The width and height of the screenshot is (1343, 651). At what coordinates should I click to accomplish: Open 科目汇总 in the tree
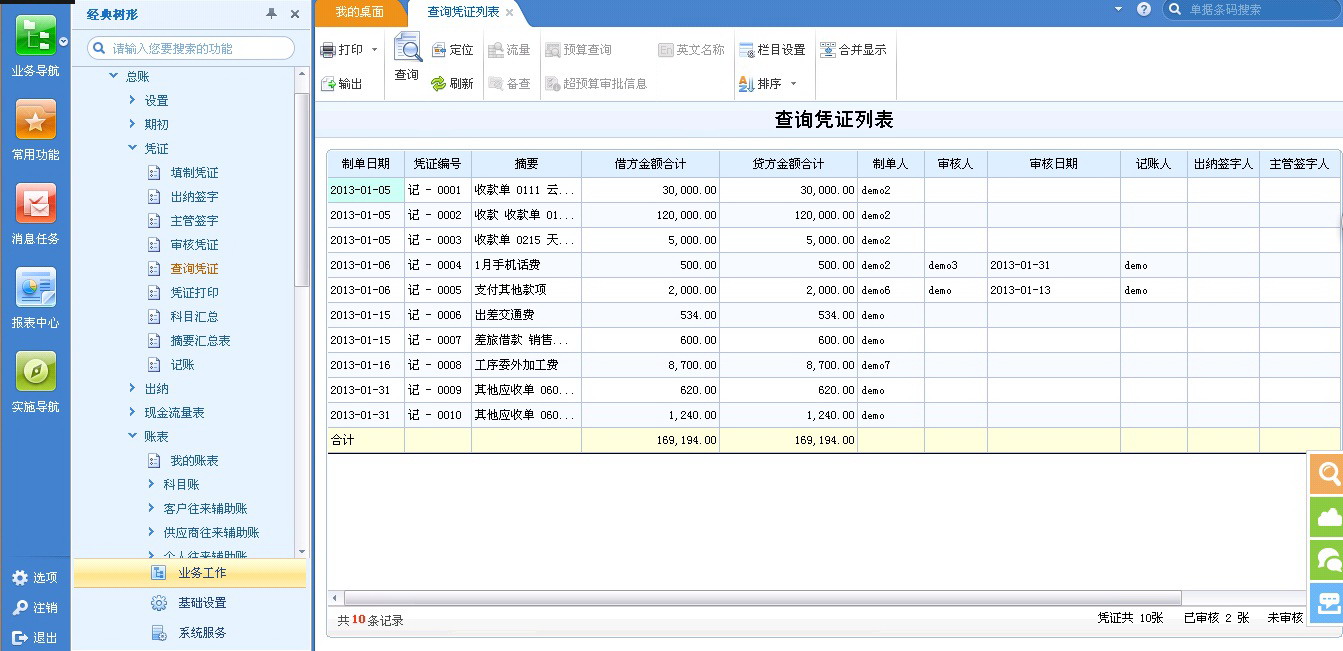[x=194, y=317]
